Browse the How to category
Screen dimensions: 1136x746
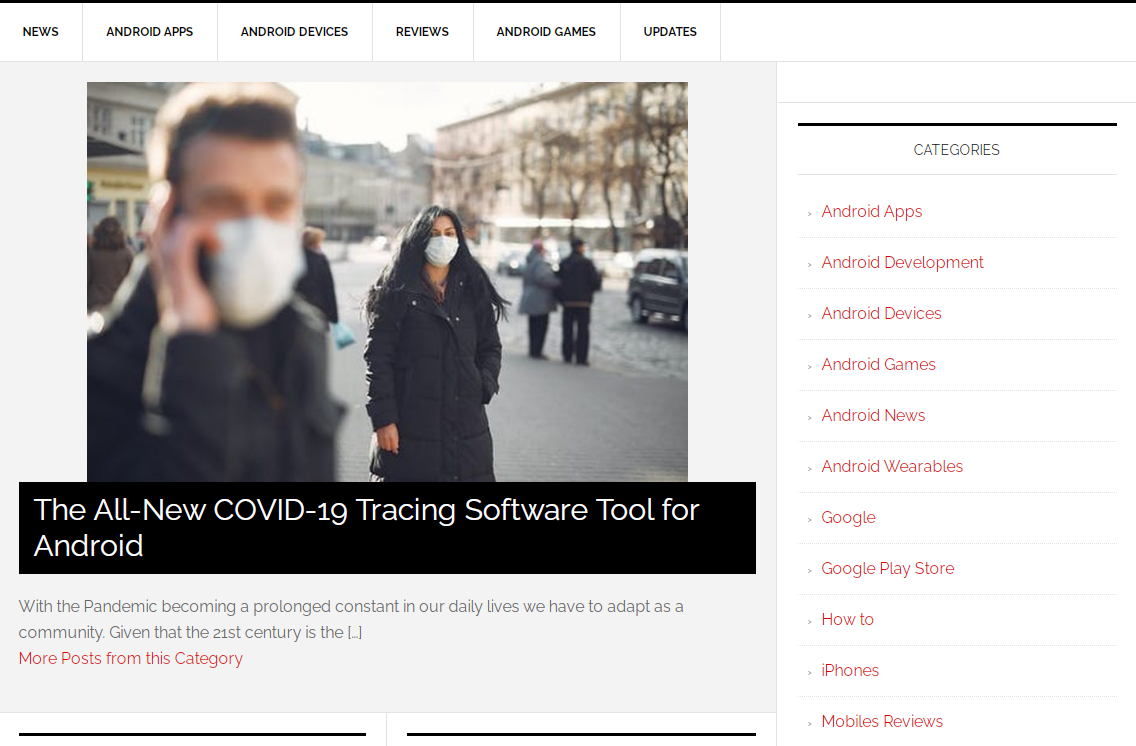(847, 619)
